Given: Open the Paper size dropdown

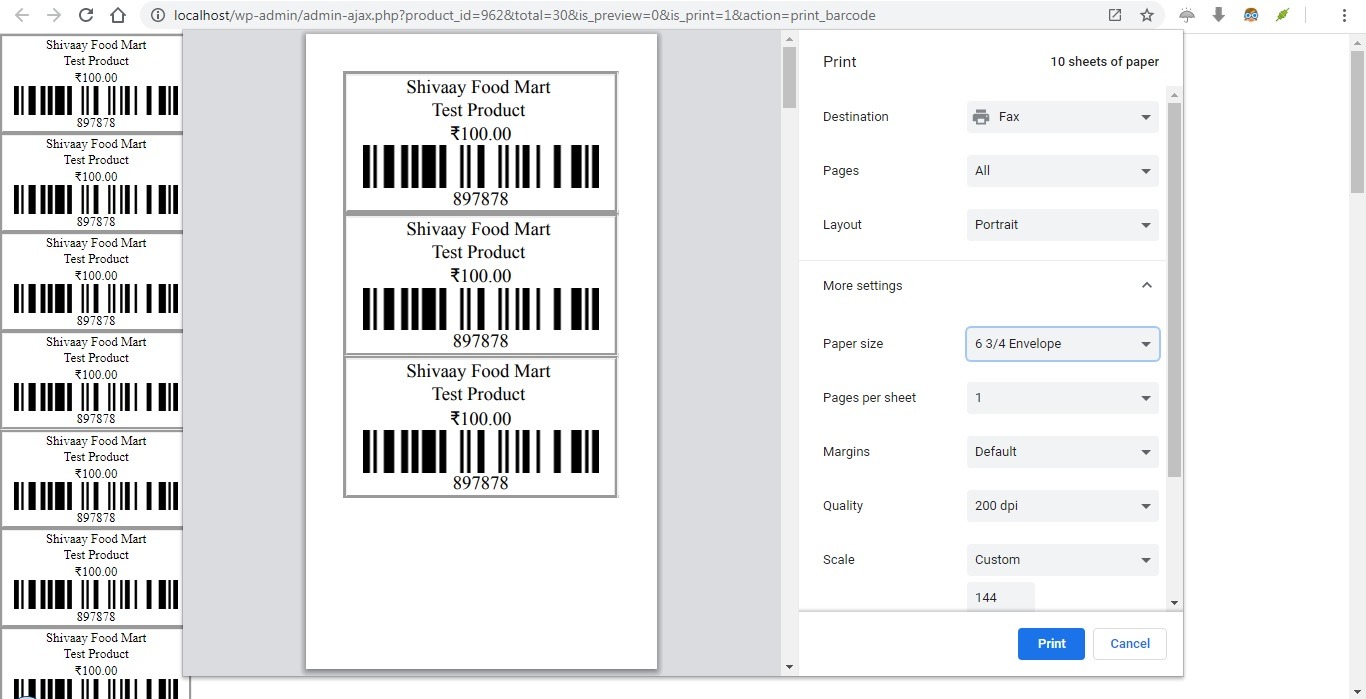Looking at the screenshot, I should tap(1062, 344).
